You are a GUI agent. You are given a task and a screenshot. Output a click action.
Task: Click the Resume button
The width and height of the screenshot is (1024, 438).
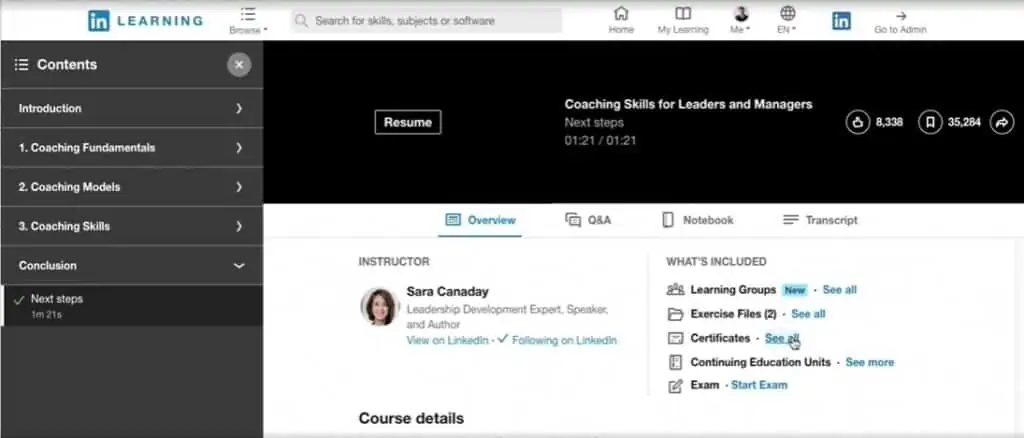tap(408, 122)
